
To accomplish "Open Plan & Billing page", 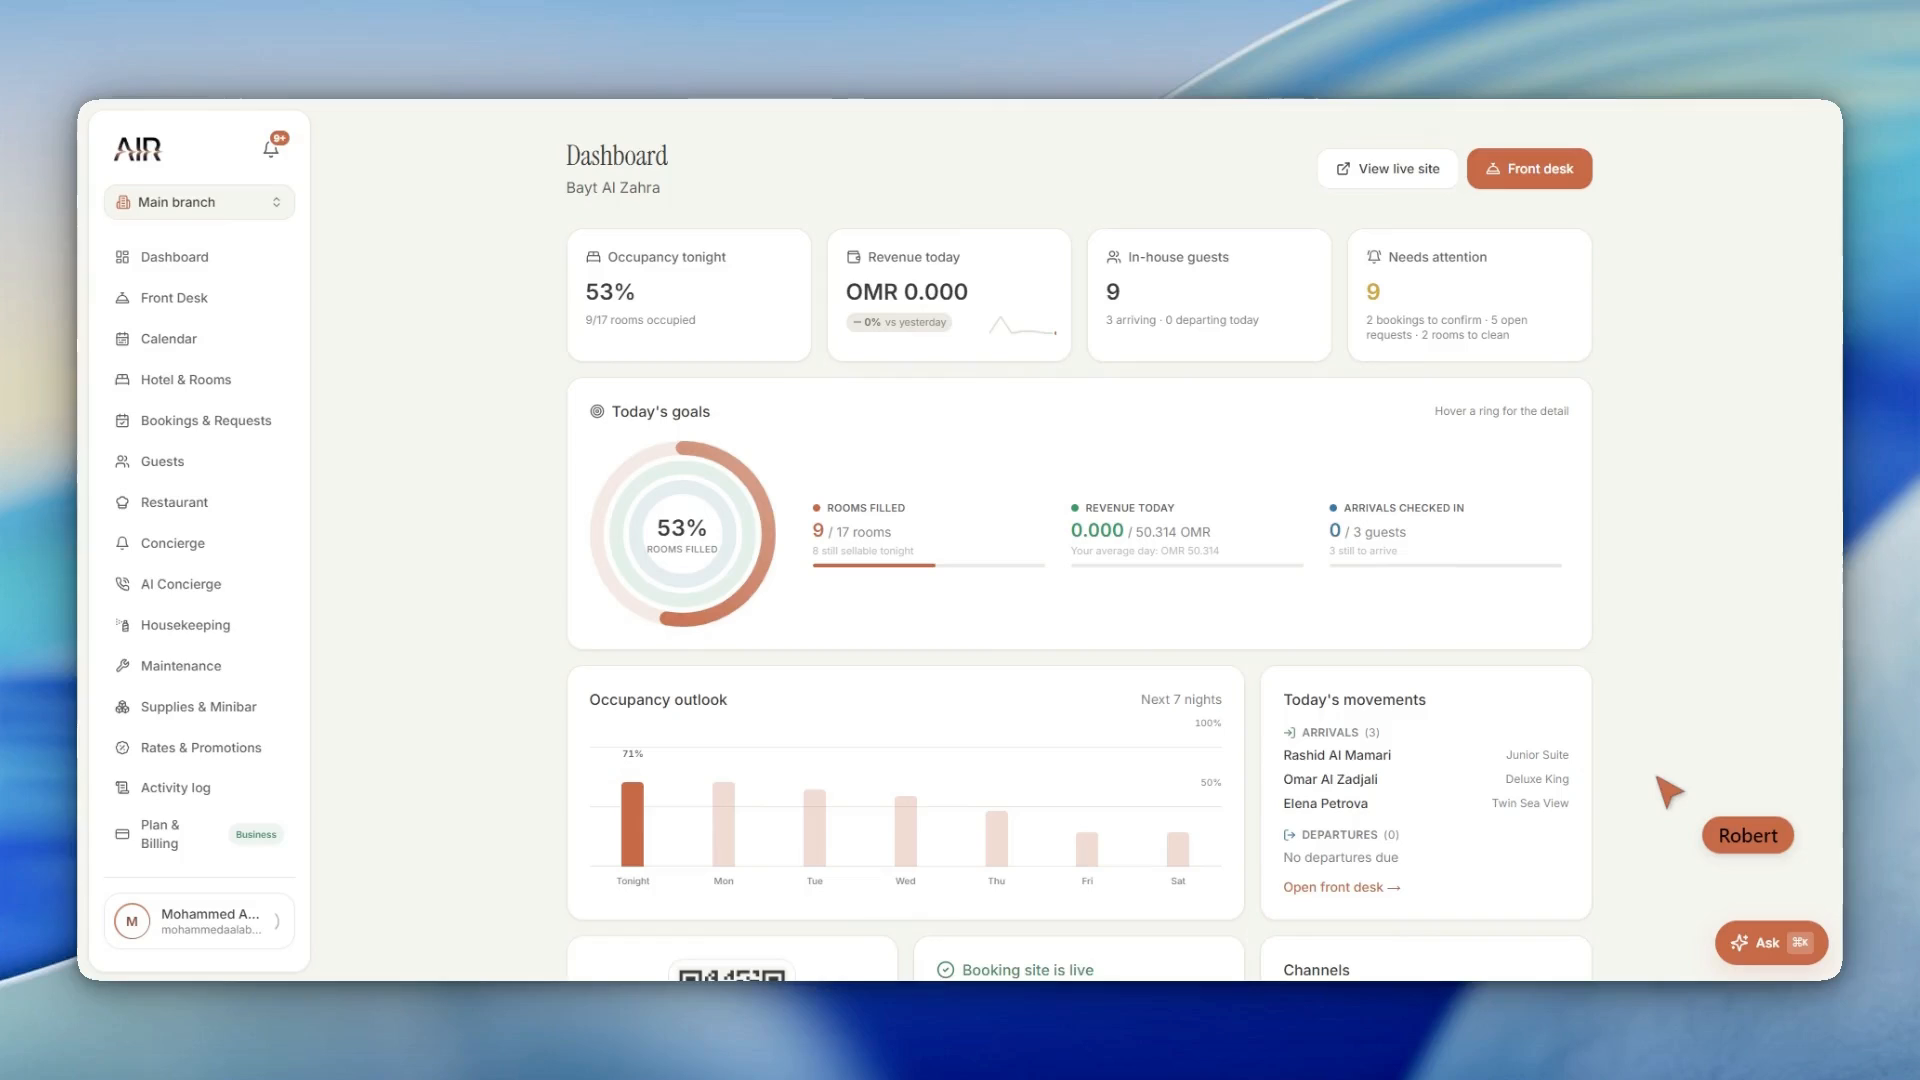I will [199, 834].
